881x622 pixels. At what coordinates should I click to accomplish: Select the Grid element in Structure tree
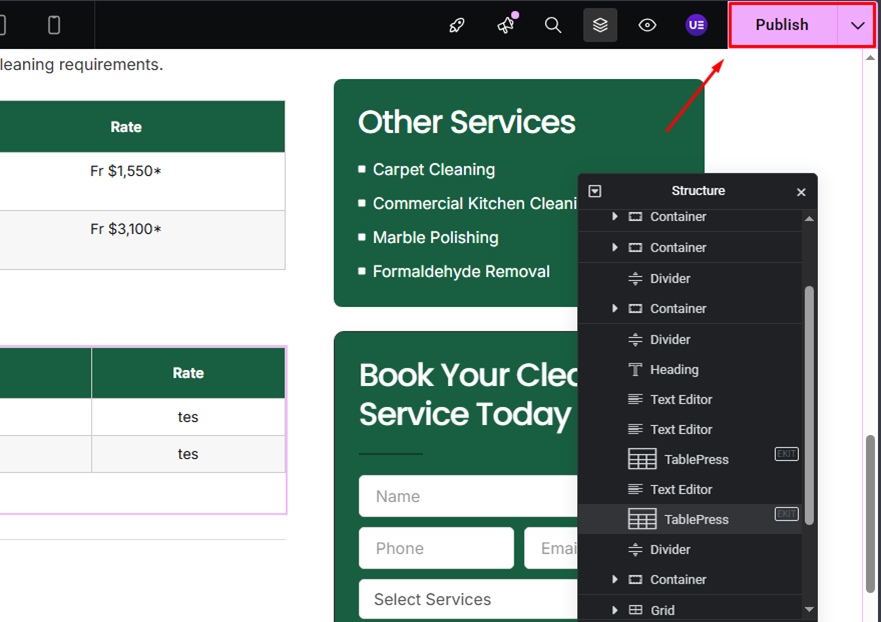coord(662,610)
